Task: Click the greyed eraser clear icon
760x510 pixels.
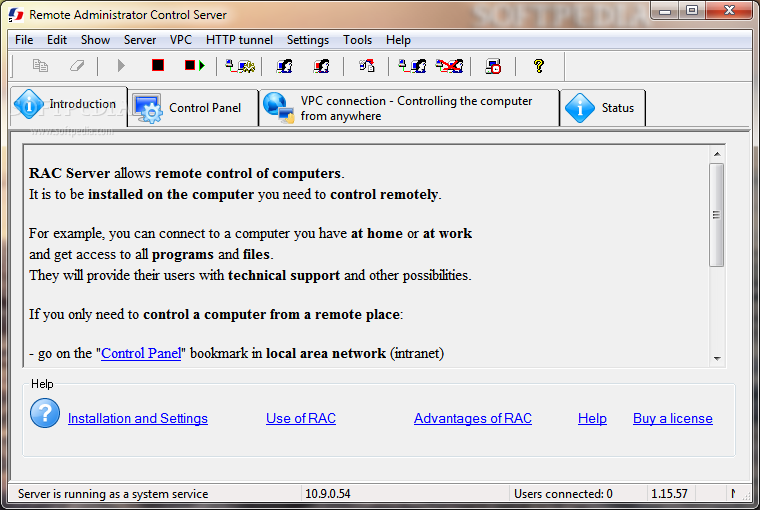Action: click(x=77, y=65)
